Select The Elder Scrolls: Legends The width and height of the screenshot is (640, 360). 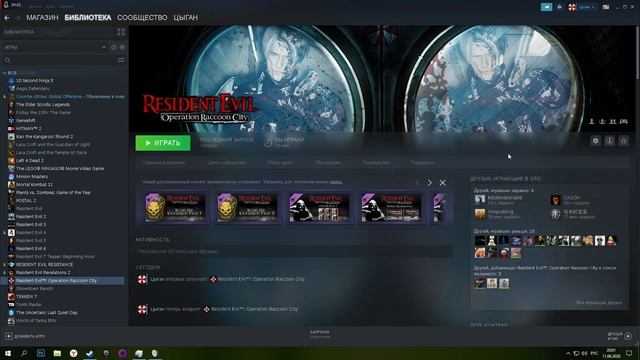click(43, 104)
